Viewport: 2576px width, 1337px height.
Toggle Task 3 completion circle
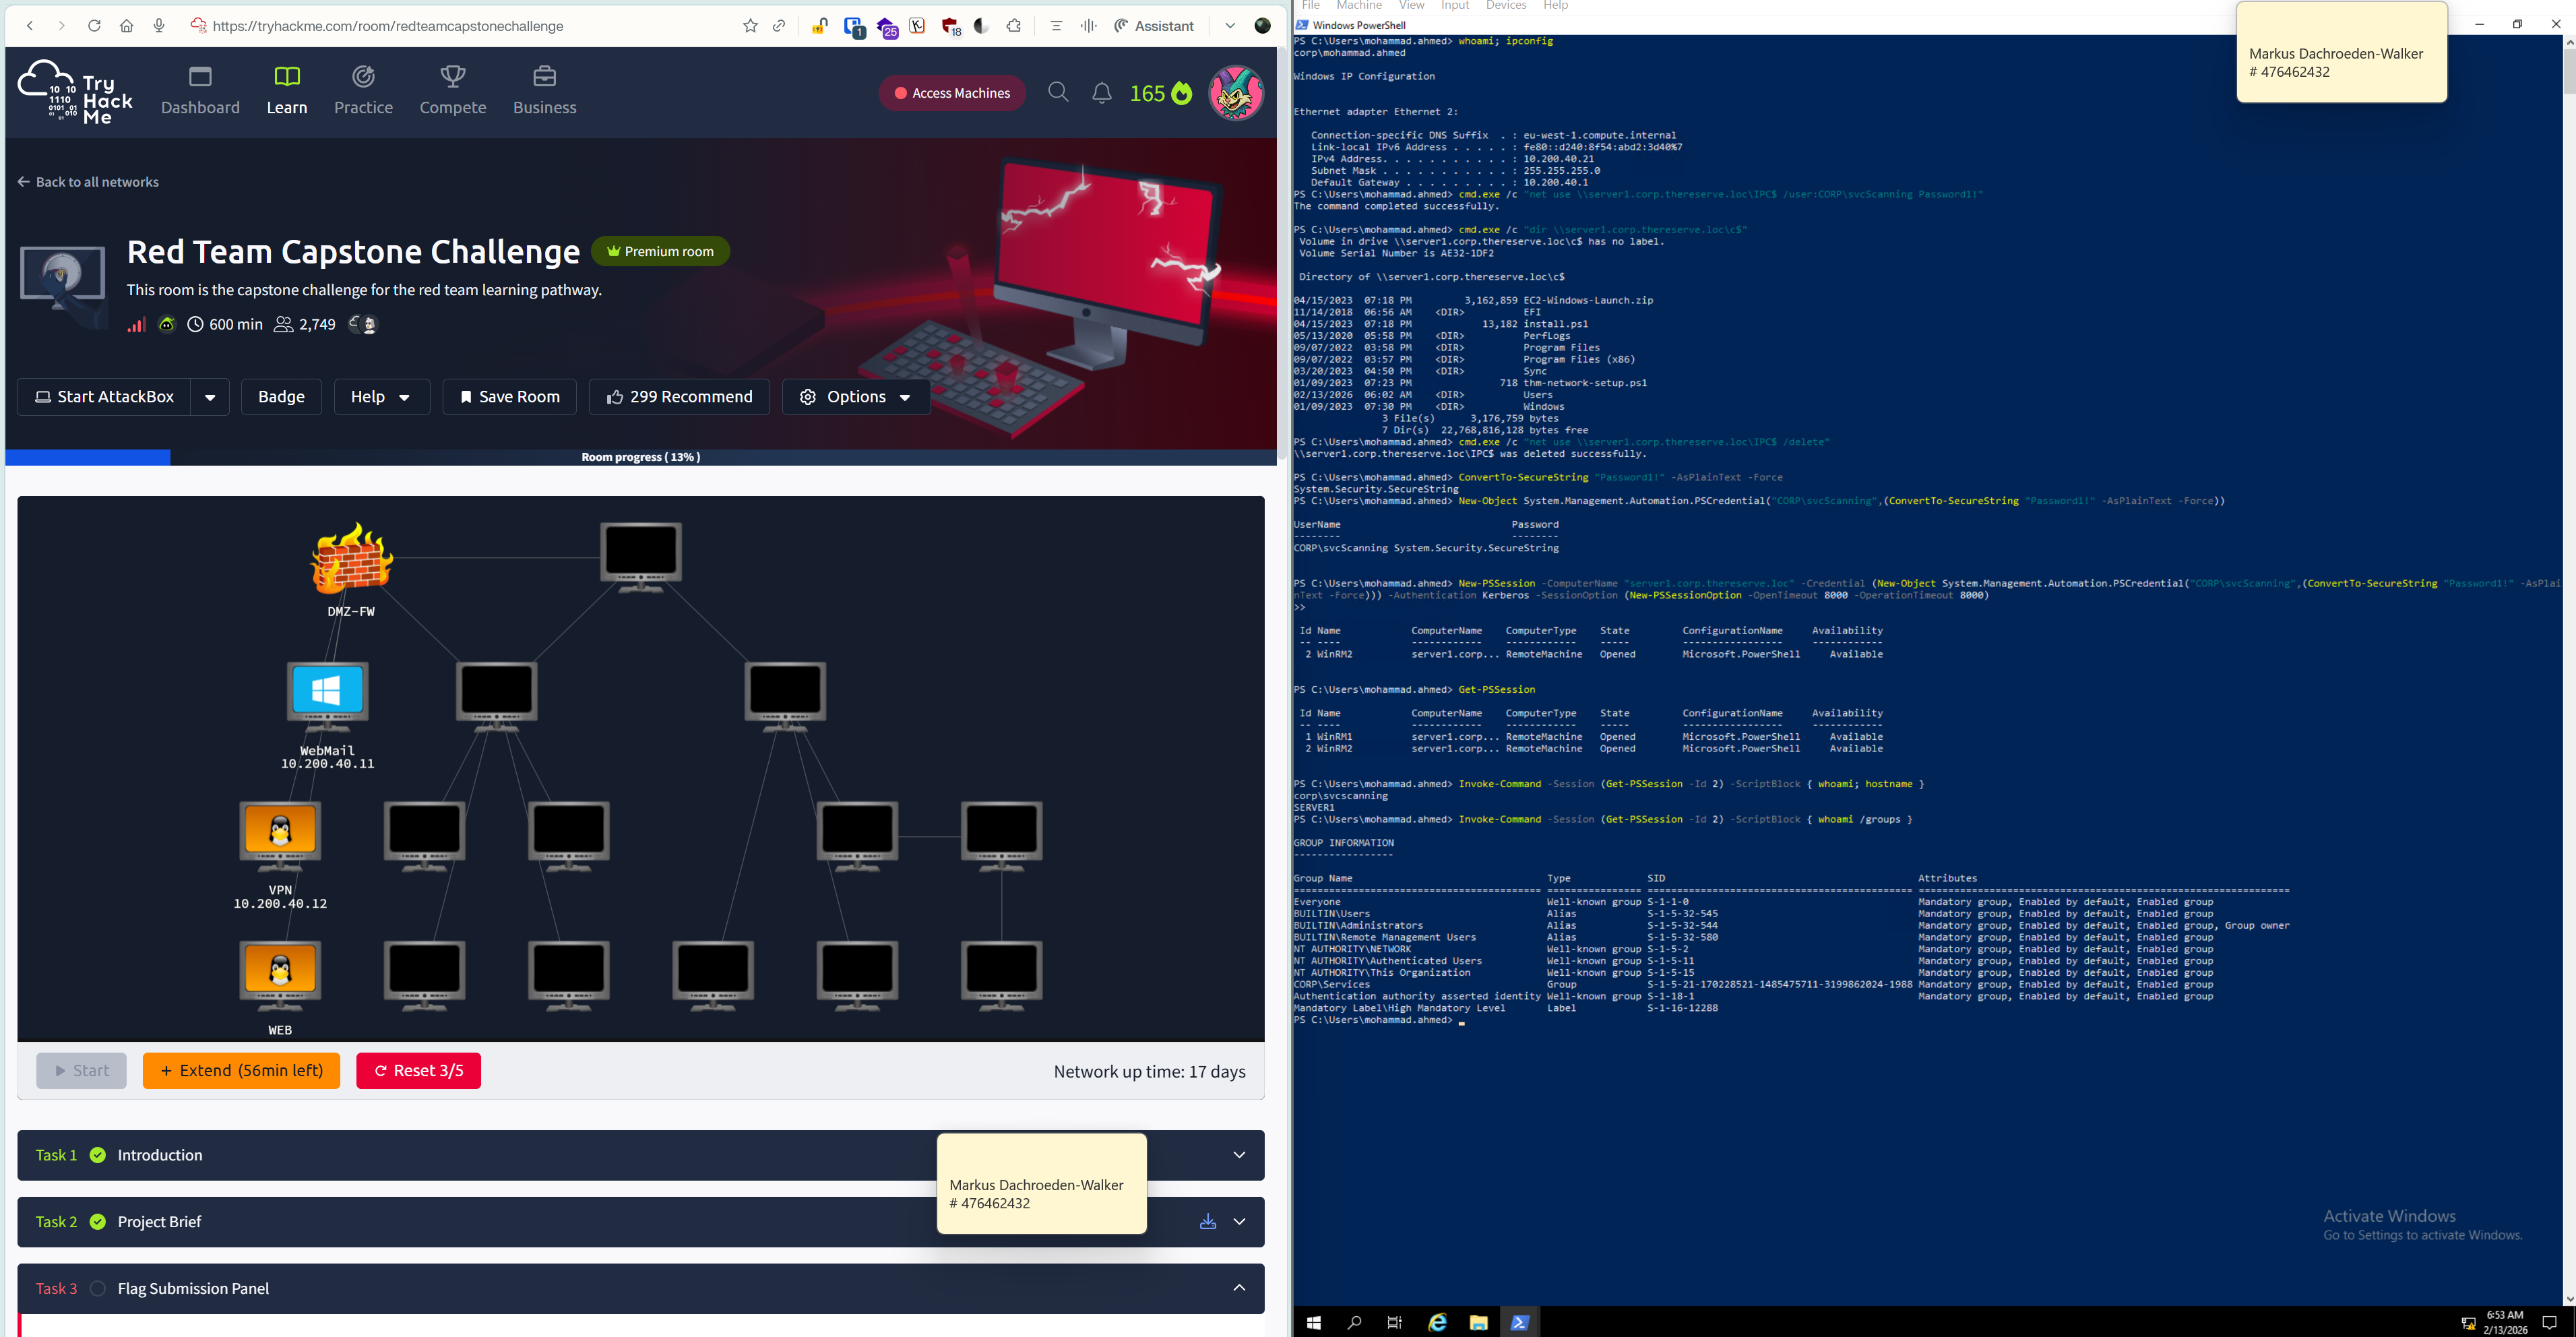pyautogui.click(x=98, y=1289)
